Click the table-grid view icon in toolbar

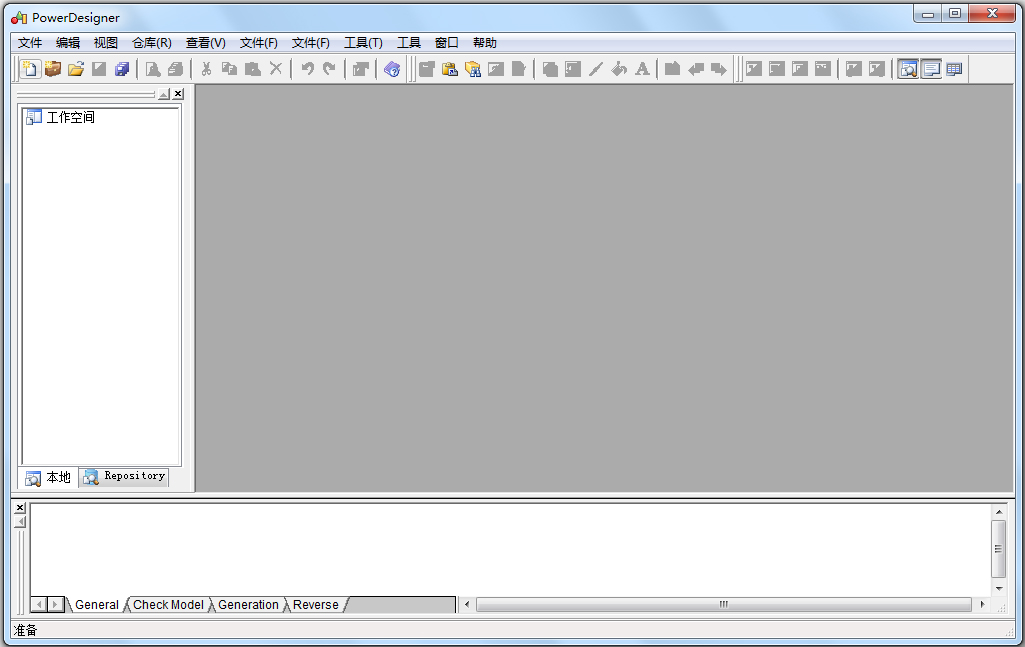(x=954, y=69)
